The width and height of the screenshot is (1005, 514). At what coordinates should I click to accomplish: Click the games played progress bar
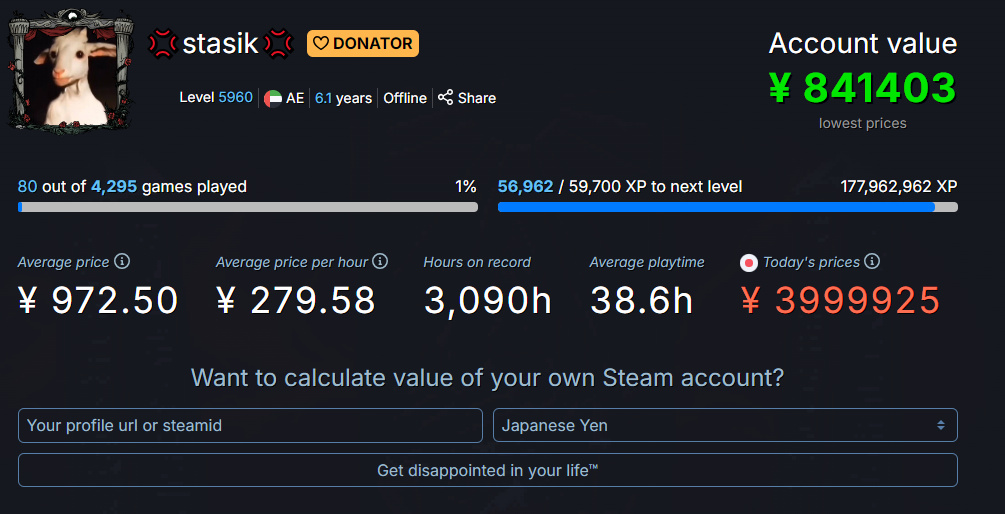(x=248, y=207)
